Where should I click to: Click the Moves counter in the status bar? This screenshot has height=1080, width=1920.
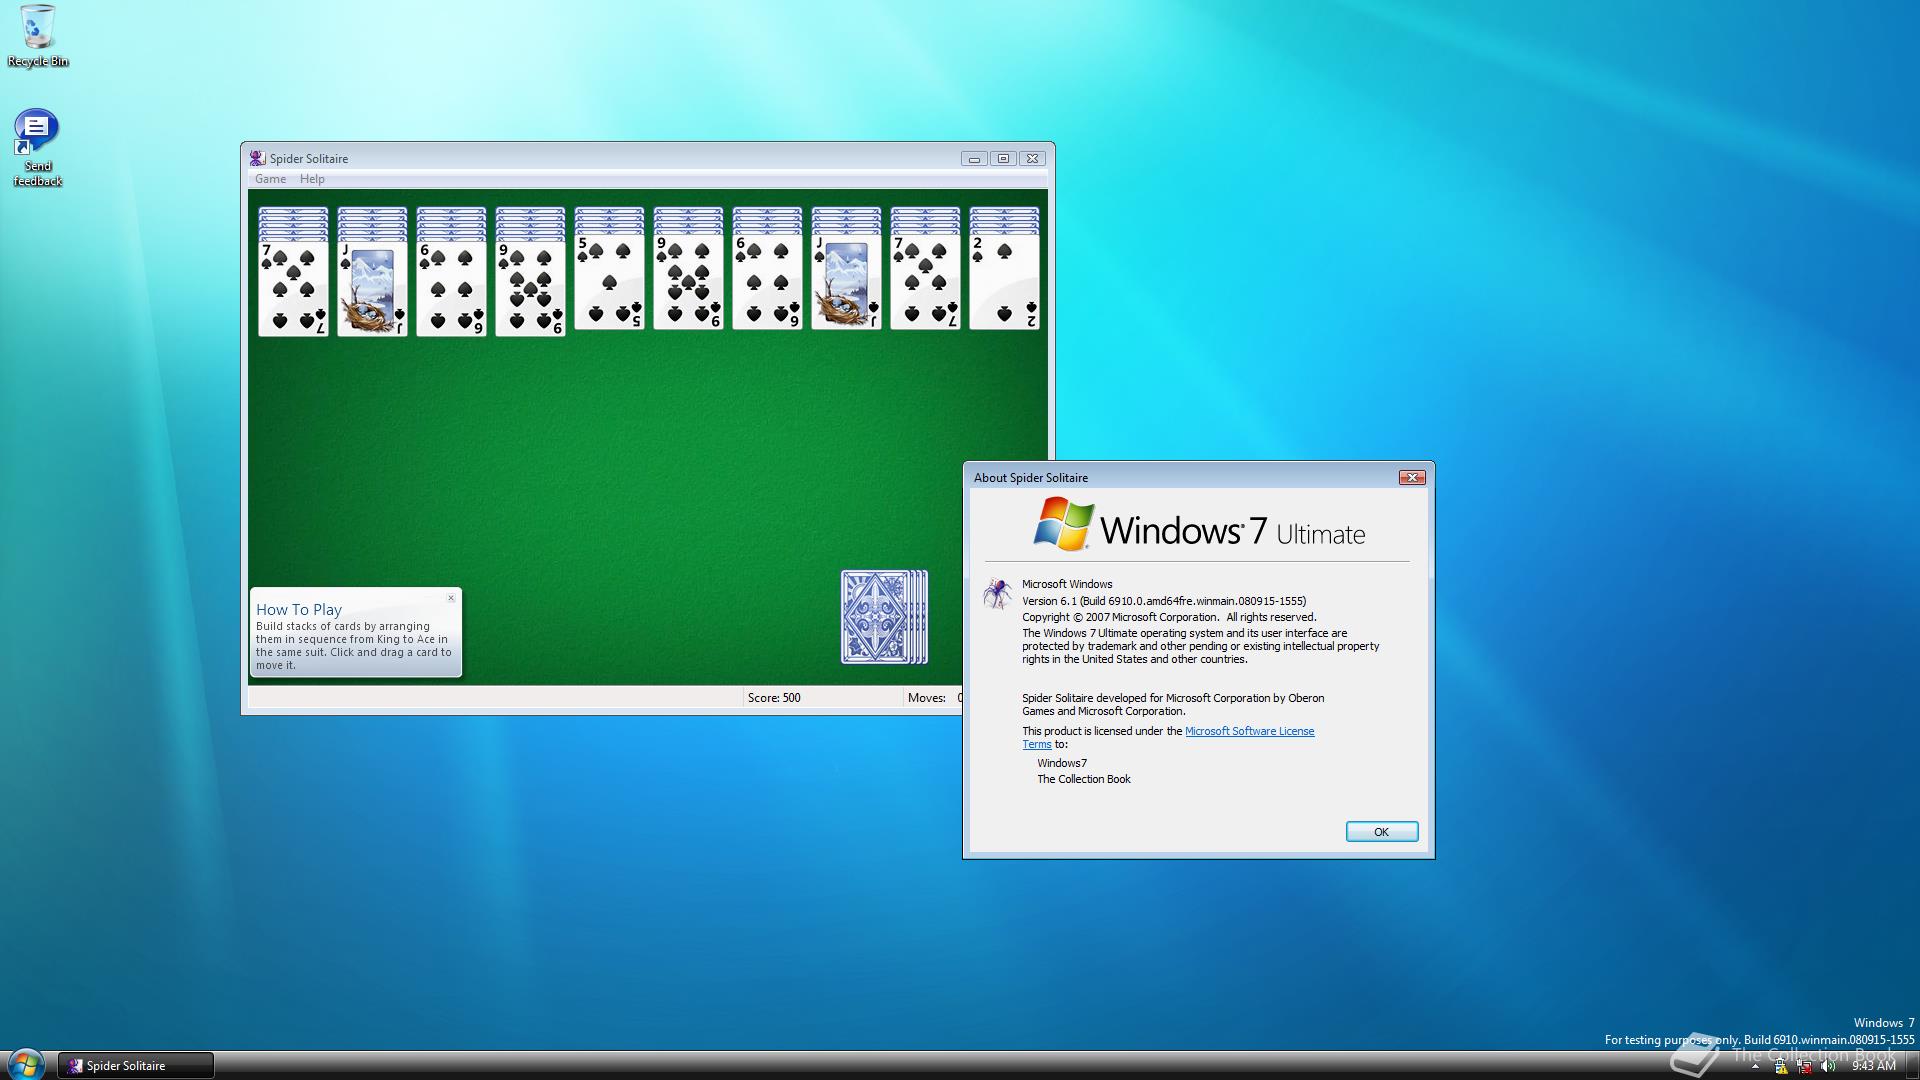[x=934, y=698]
